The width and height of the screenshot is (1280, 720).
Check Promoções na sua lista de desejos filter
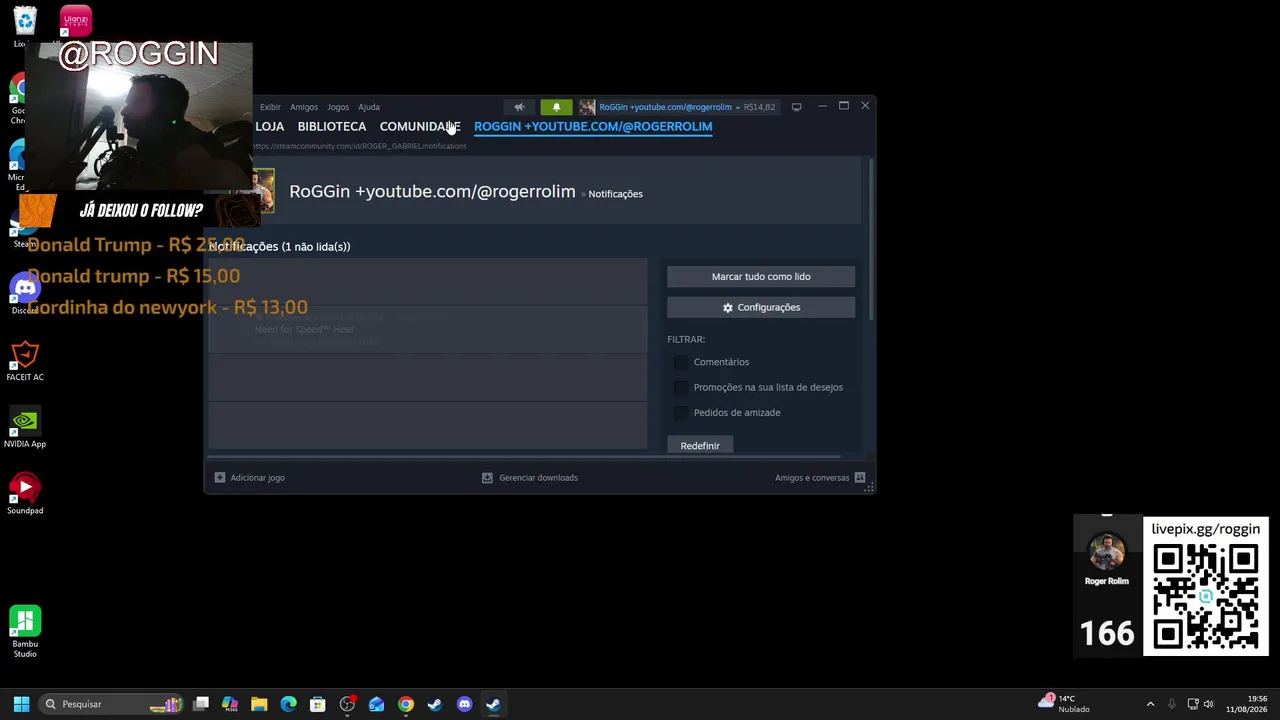click(681, 387)
